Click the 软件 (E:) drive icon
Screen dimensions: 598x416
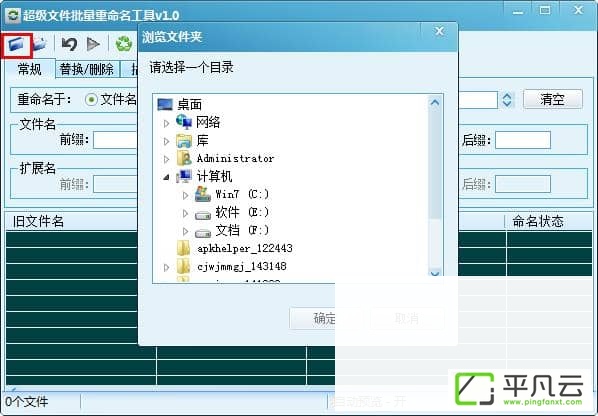coord(203,215)
